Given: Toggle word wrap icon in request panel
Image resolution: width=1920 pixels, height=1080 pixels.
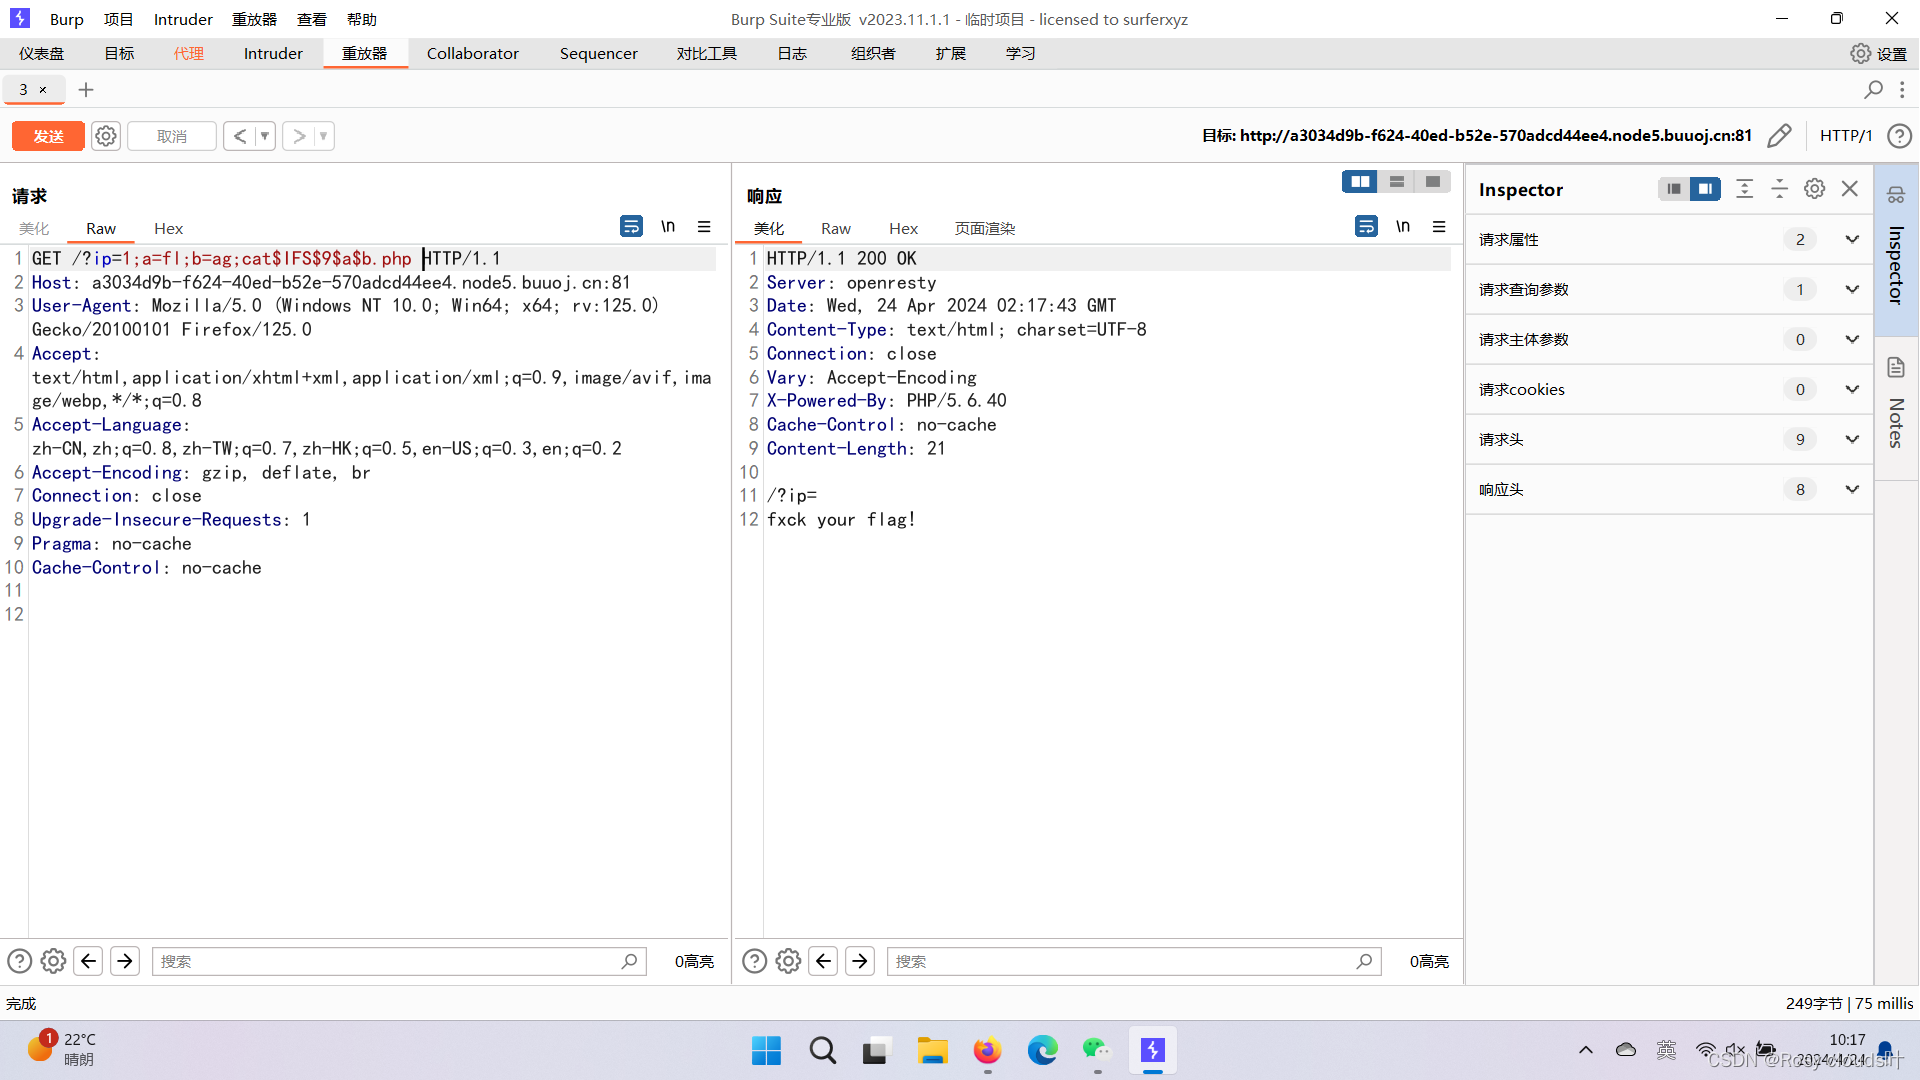Looking at the screenshot, I should click(x=631, y=227).
